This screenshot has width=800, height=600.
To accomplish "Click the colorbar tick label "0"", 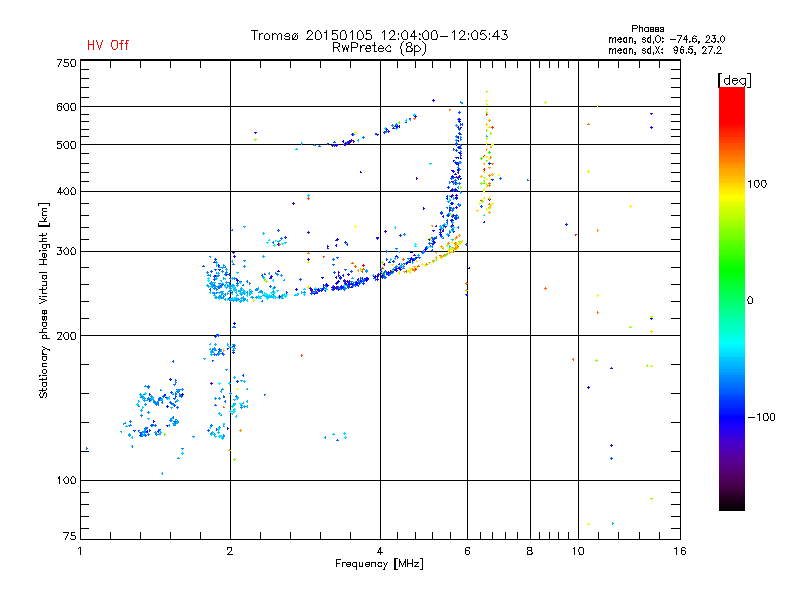I will click(x=750, y=301).
